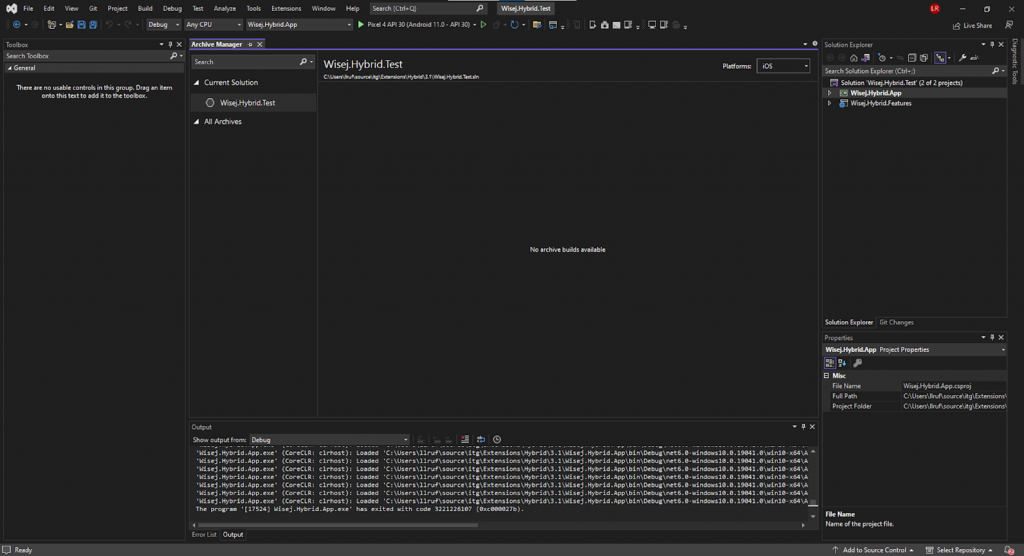1024x556 pixels.
Task: Click the Output horizontal scrollbar thumb
Action: [x=338, y=525]
